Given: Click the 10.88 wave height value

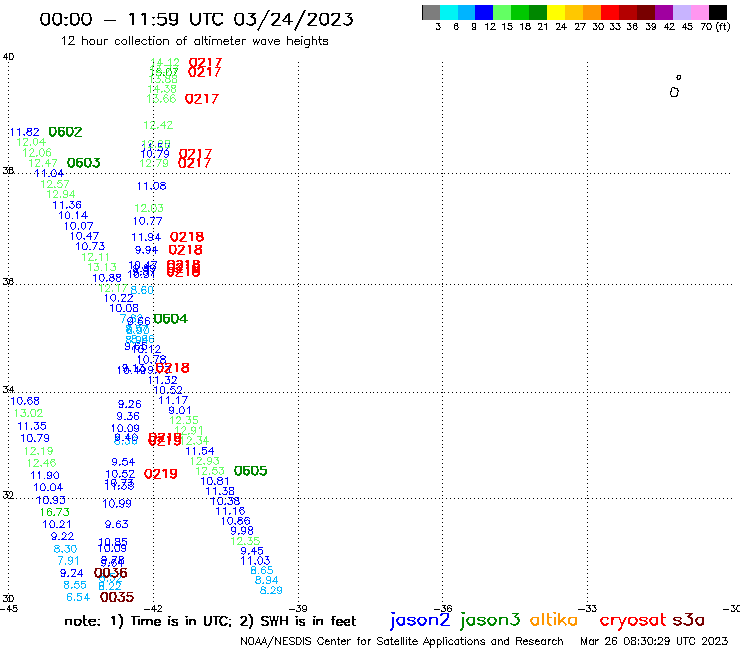Looking at the screenshot, I should coord(107,279).
